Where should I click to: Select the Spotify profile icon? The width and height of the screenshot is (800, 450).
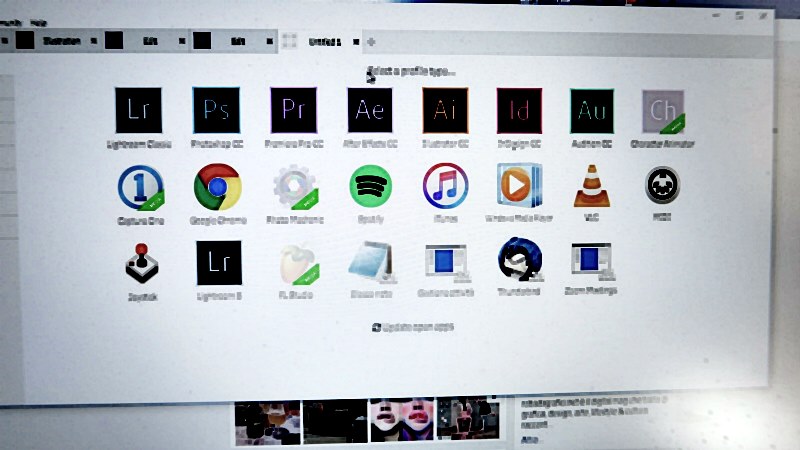pyautogui.click(x=371, y=186)
